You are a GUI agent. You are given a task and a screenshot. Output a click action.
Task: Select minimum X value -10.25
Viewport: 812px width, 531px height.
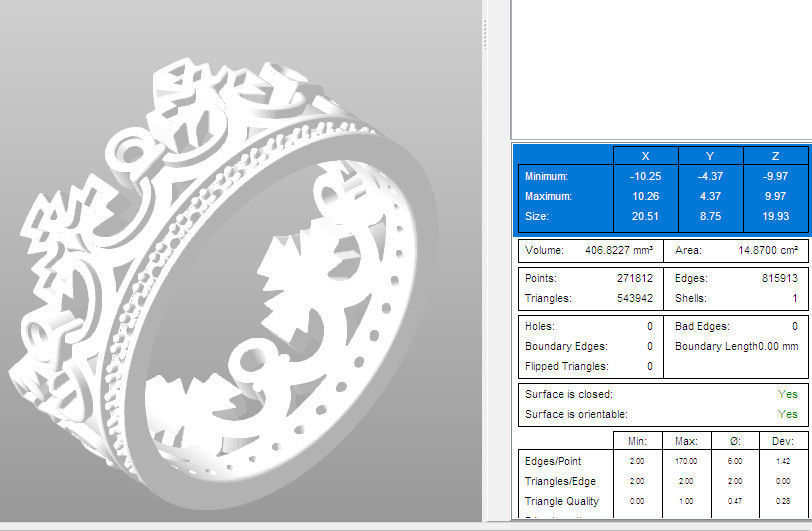click(645, 176)
